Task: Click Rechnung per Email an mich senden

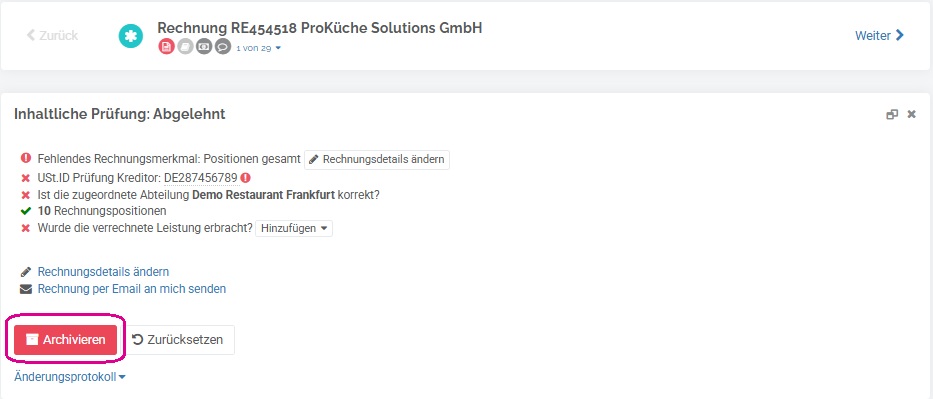Action: point(132,289)
